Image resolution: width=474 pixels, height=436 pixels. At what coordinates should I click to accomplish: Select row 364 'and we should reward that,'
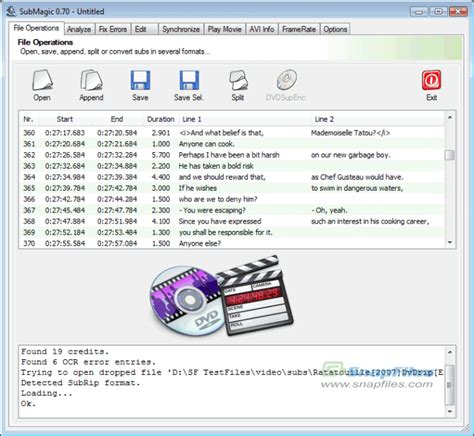tap(232, 177)
